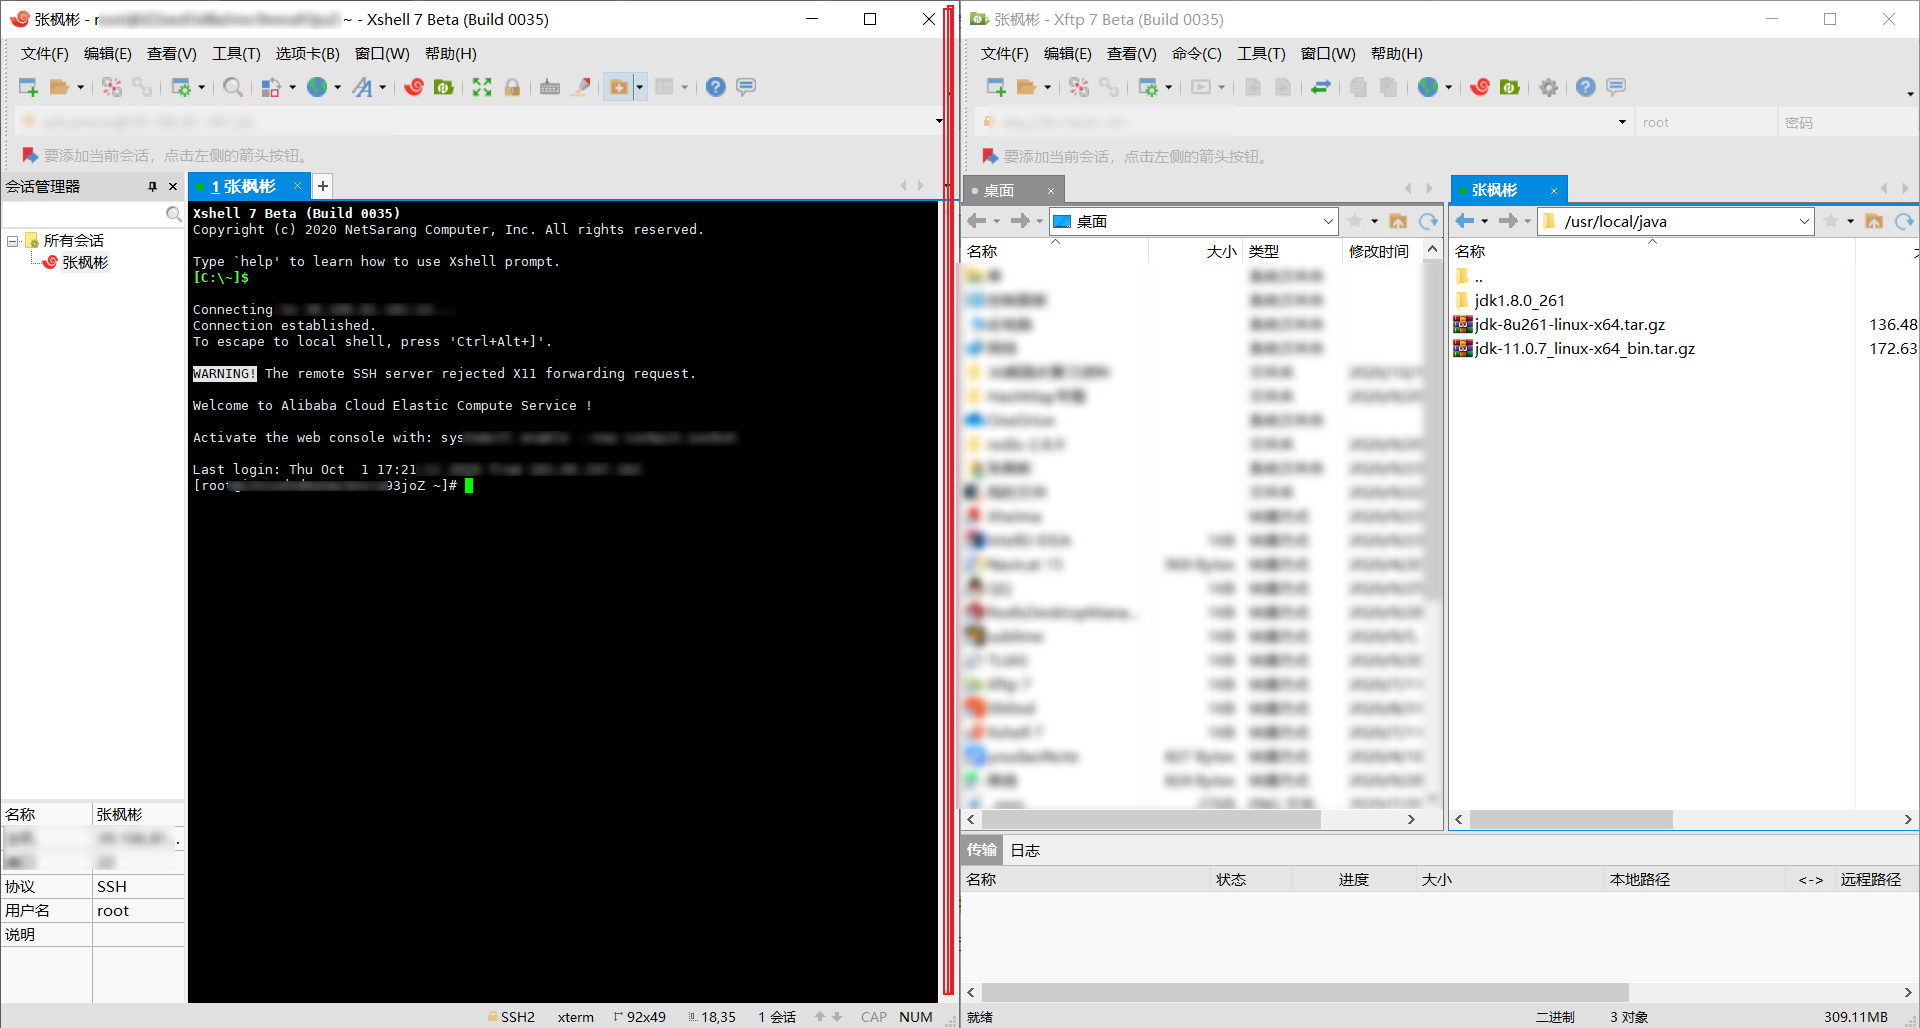Viewport: 1920px width, 1028px height.
Task: Launch Xftp green icon in Xshell toolbar
Action: click(x=444, y=87)
